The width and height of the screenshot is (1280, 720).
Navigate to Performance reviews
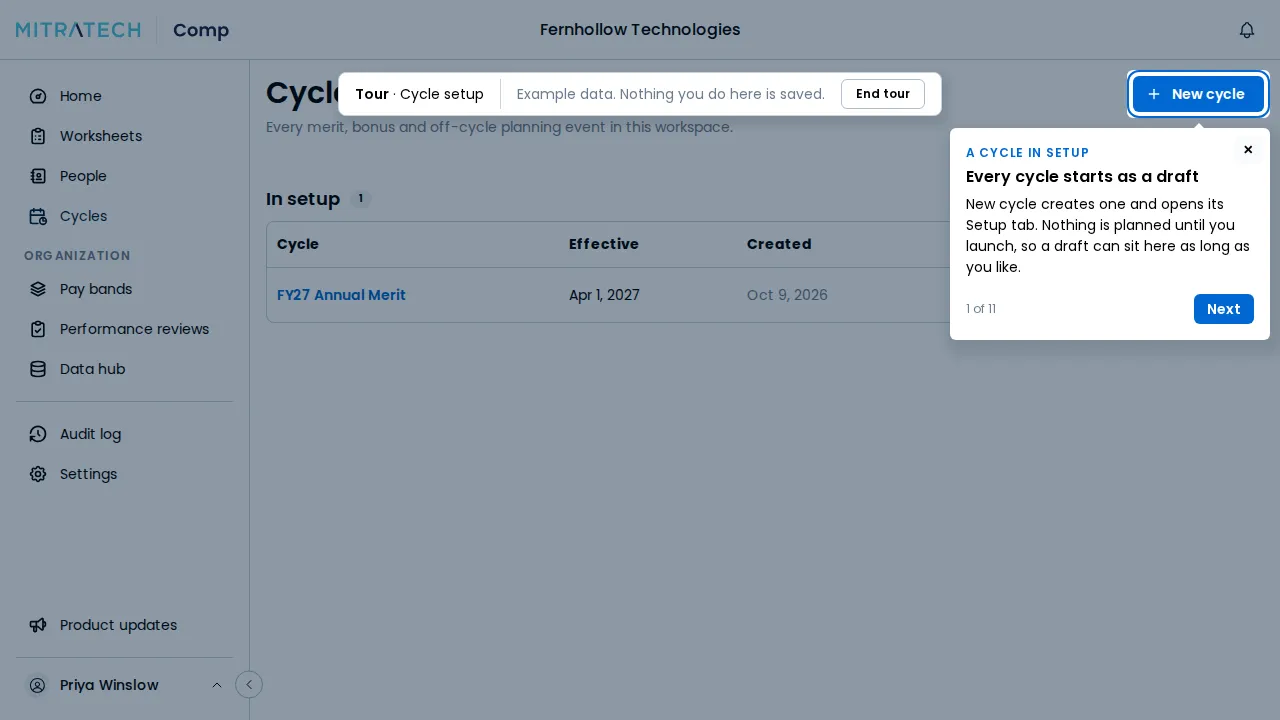point(124,329)
